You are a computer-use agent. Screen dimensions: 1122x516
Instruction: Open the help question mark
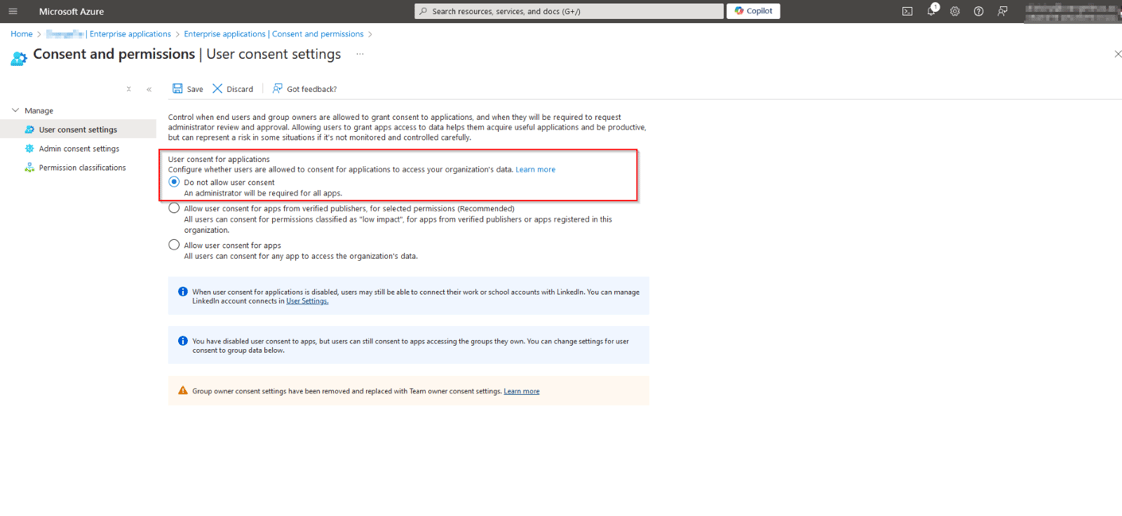point(978,11)
